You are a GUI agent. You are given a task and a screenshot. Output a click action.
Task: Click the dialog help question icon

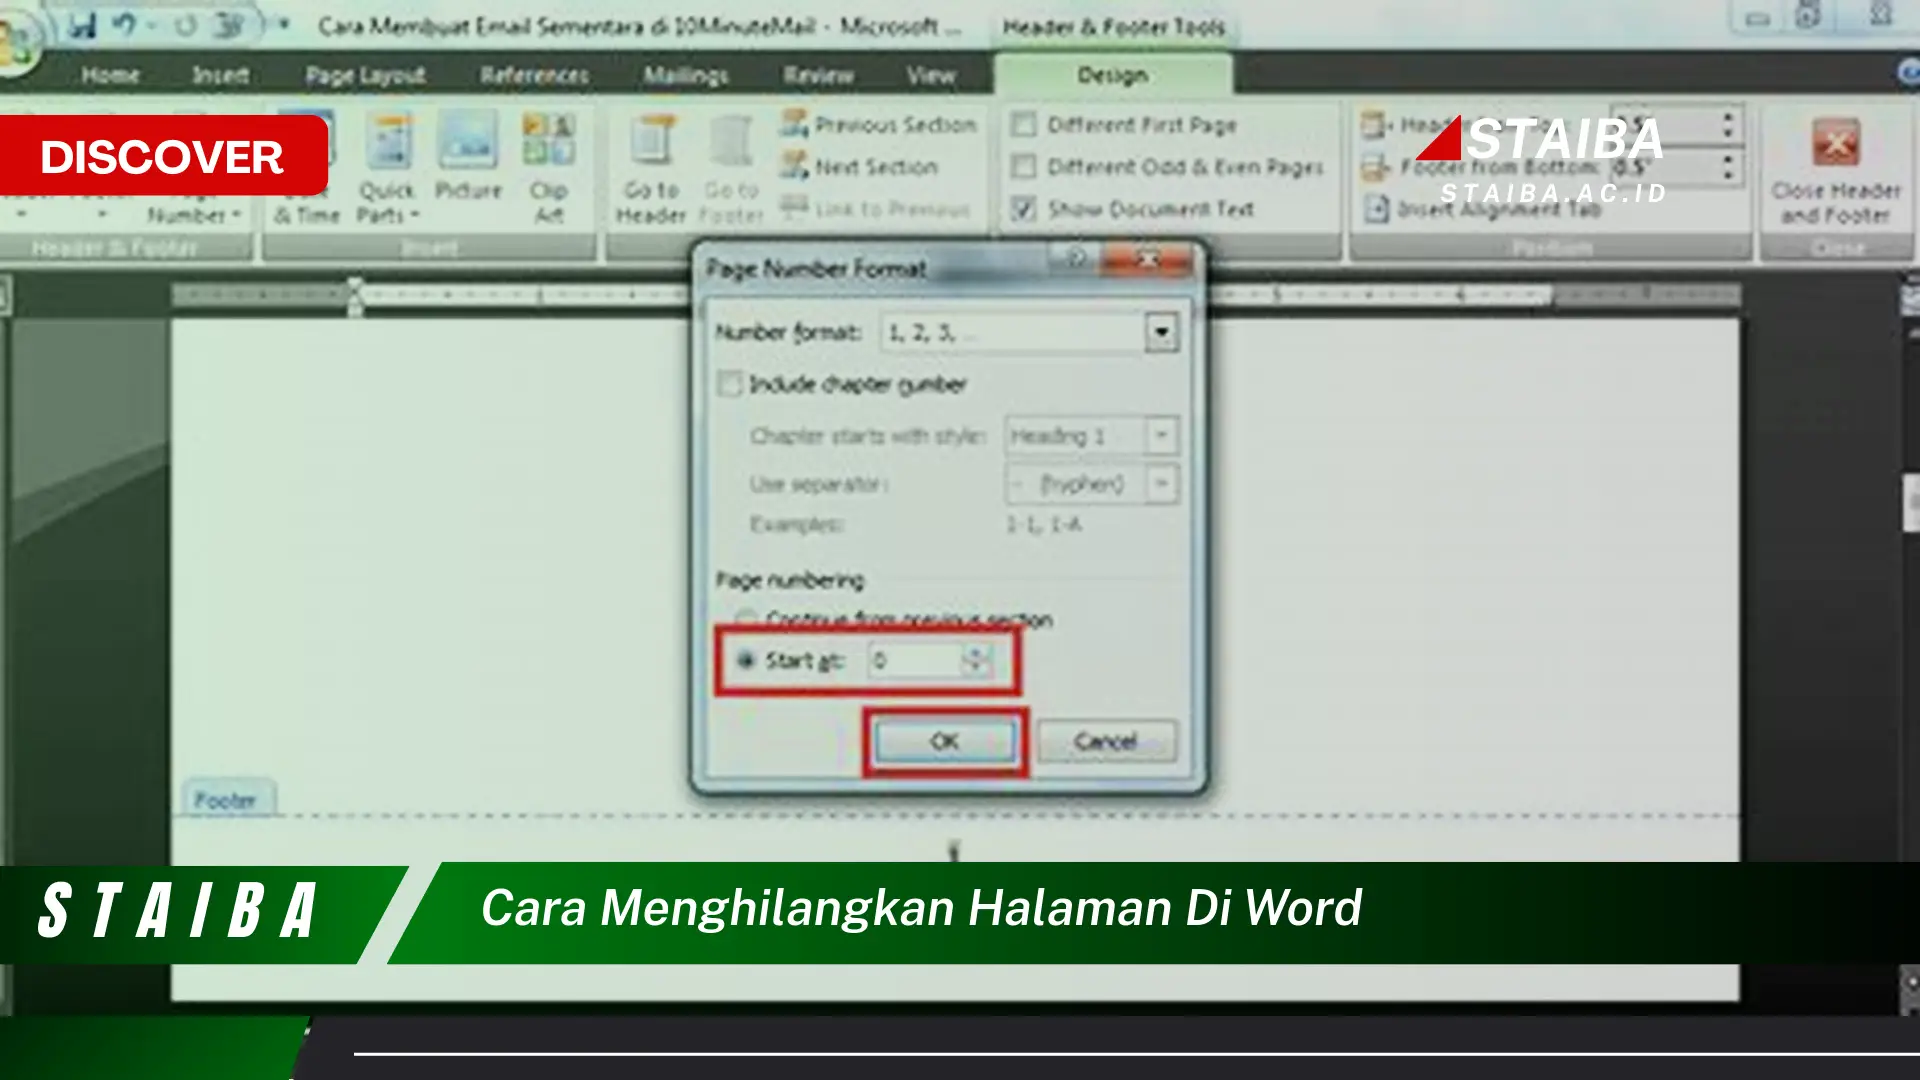pyautogui.click(x=1076, y=259)
